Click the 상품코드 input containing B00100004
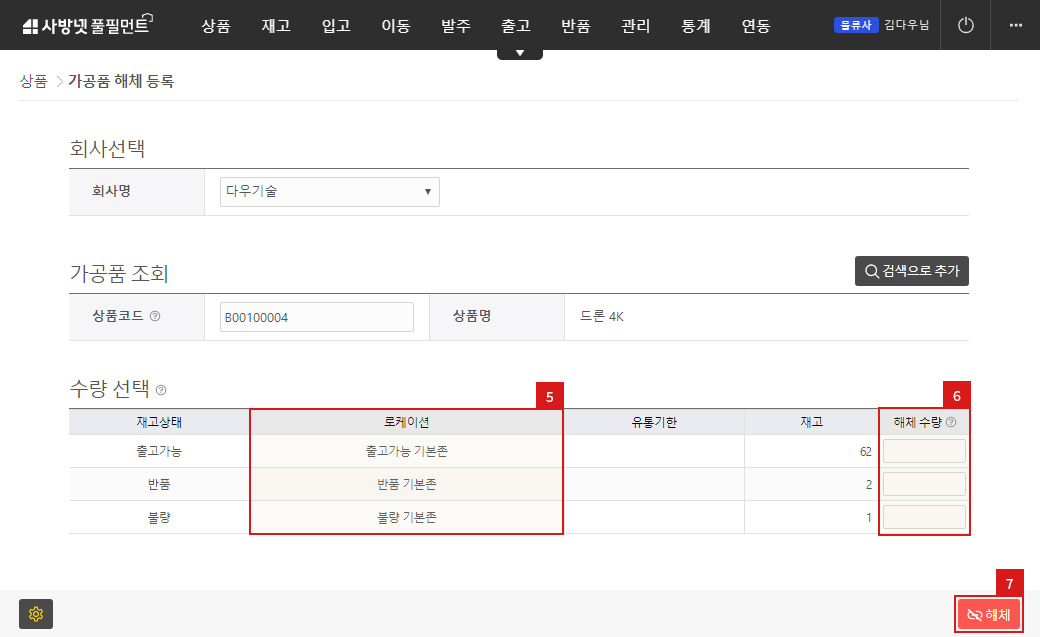The height and width of the screenshot is (637, 1040). tap(316, 316)
